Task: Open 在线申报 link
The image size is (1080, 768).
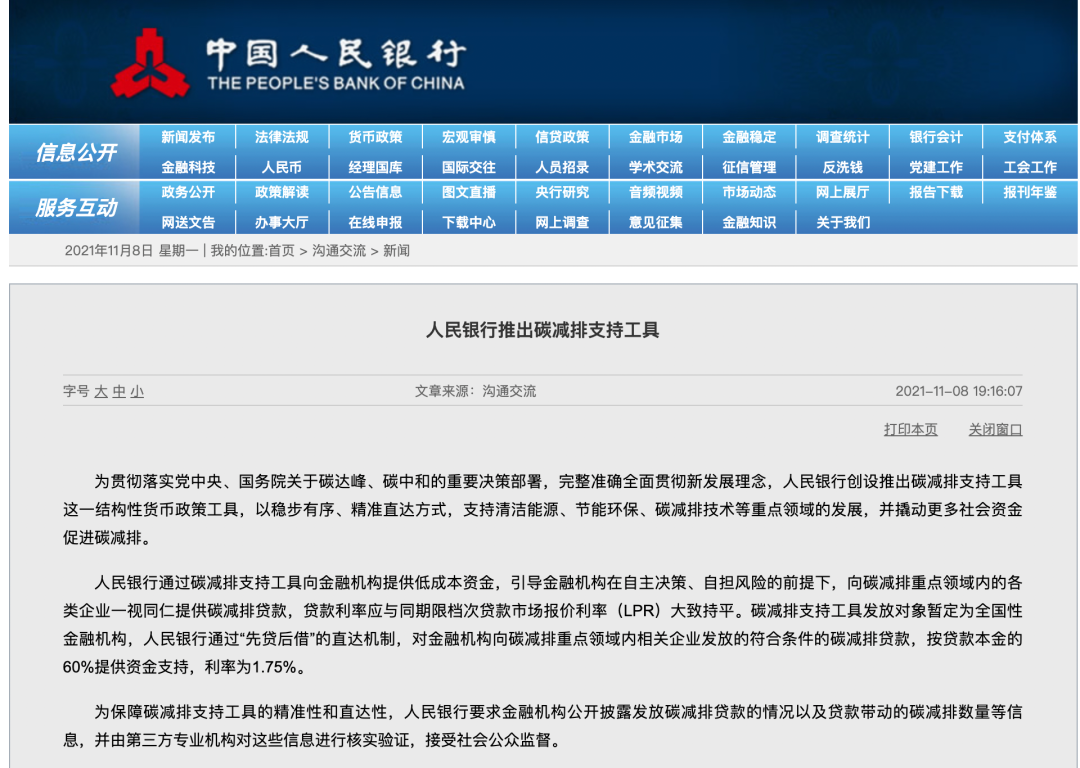Action: coord(375,222)
